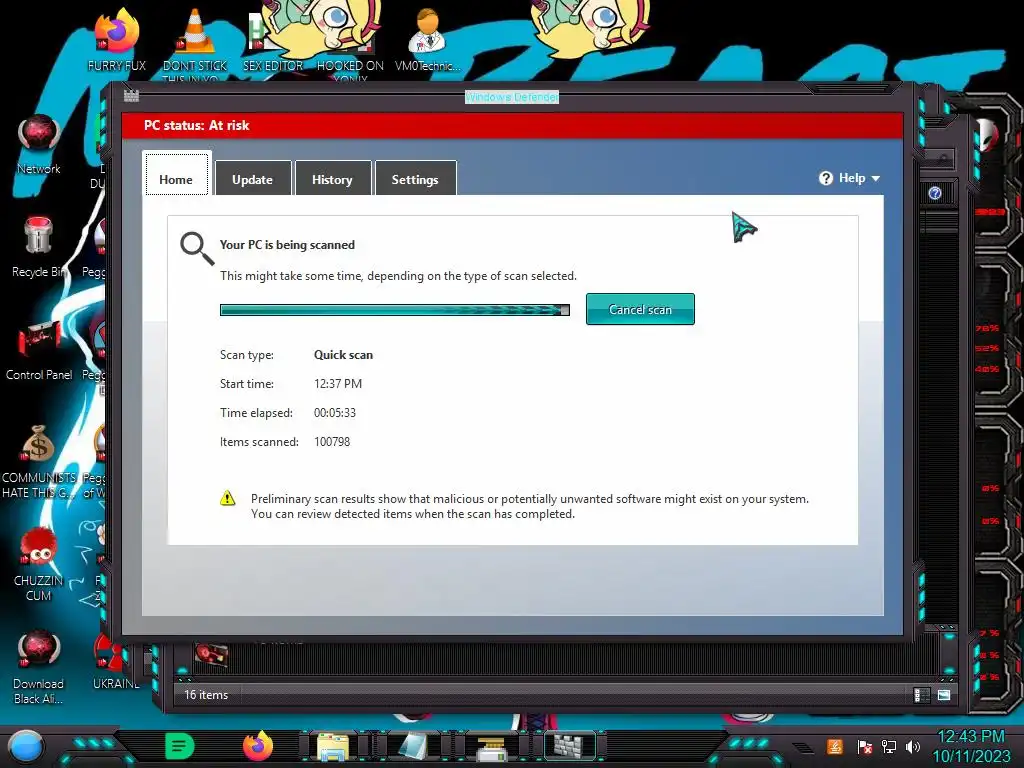Select the Firefox desktop shortcut

coord(117,39)
